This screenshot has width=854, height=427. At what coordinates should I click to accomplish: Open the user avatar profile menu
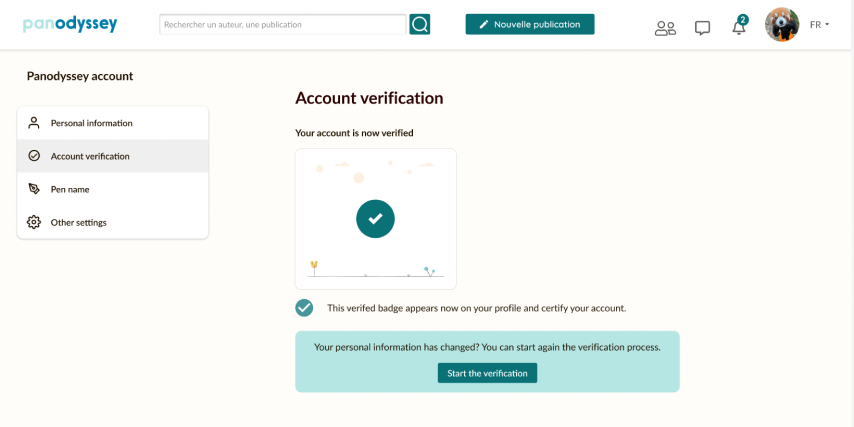tap(782, 24)
